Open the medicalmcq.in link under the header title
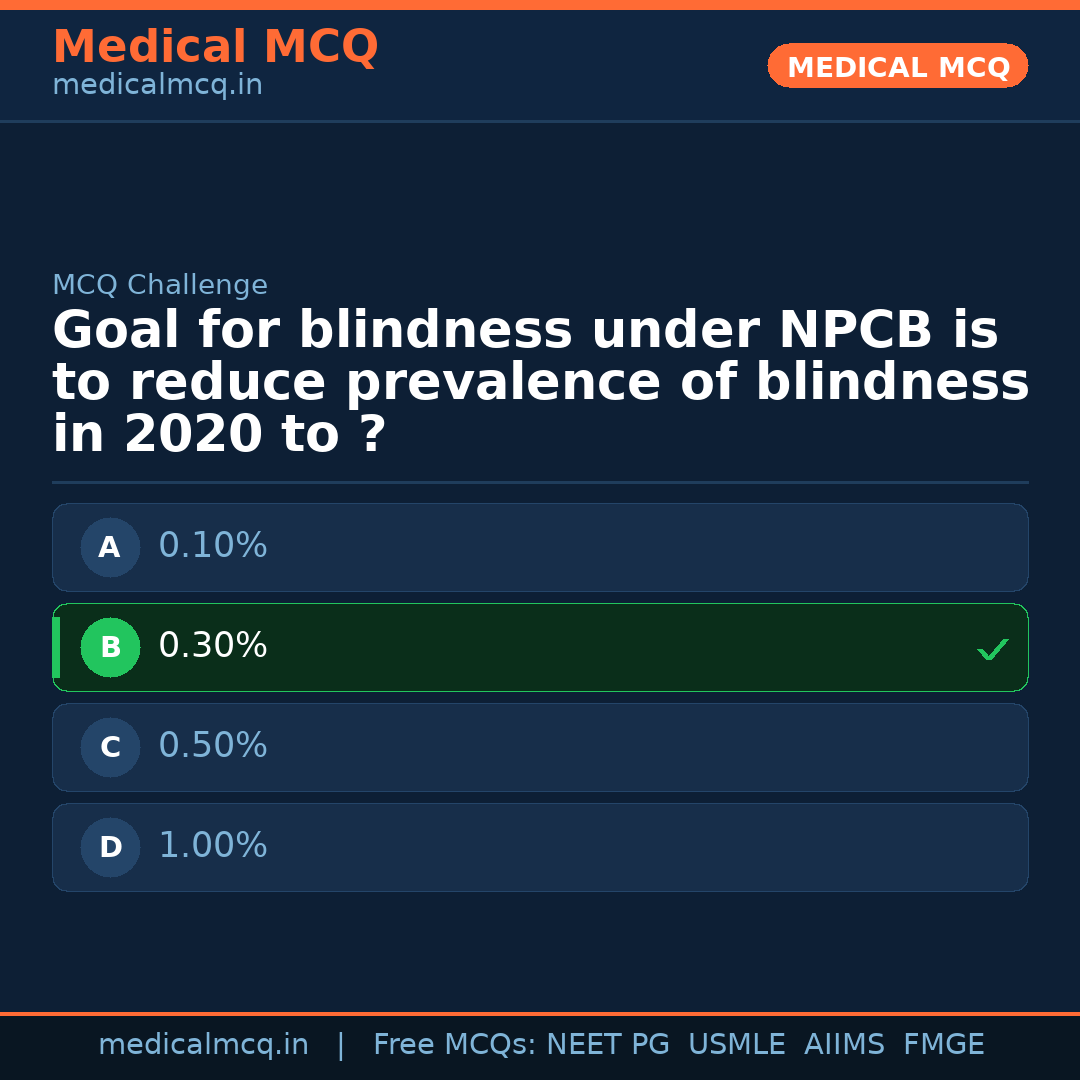This screenshot has height=1080, width=1080. pos(157,86)
